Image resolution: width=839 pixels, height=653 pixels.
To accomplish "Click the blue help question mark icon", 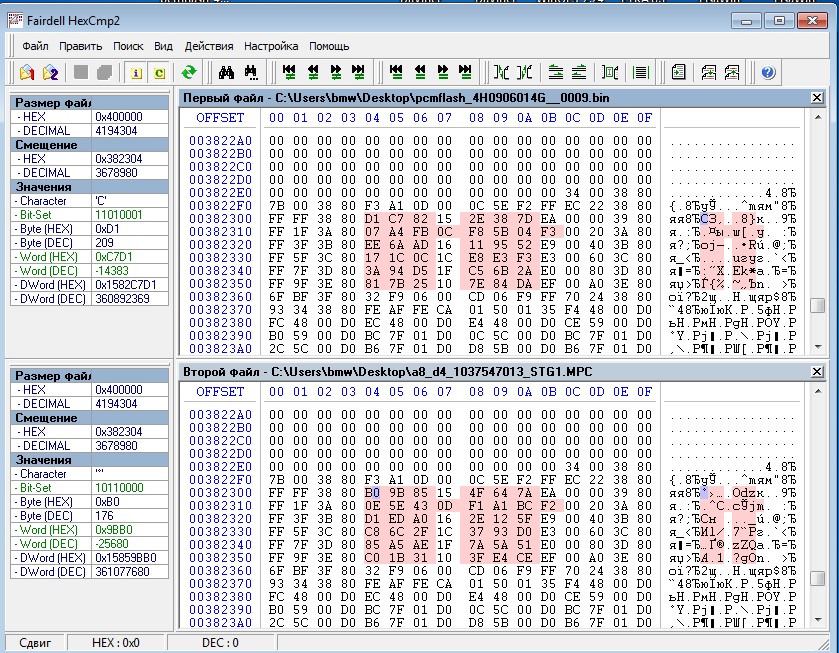I will (x=768, y=72).
